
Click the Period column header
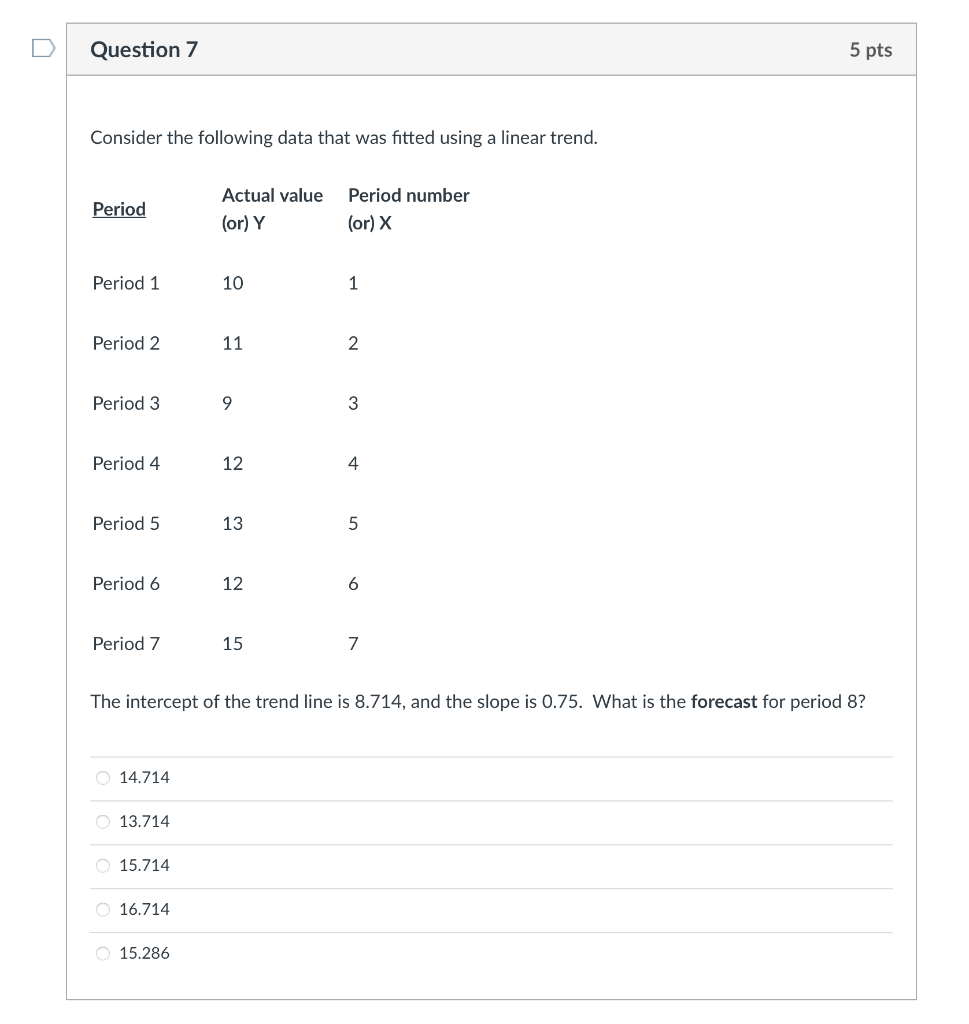(x=118, y=209)
